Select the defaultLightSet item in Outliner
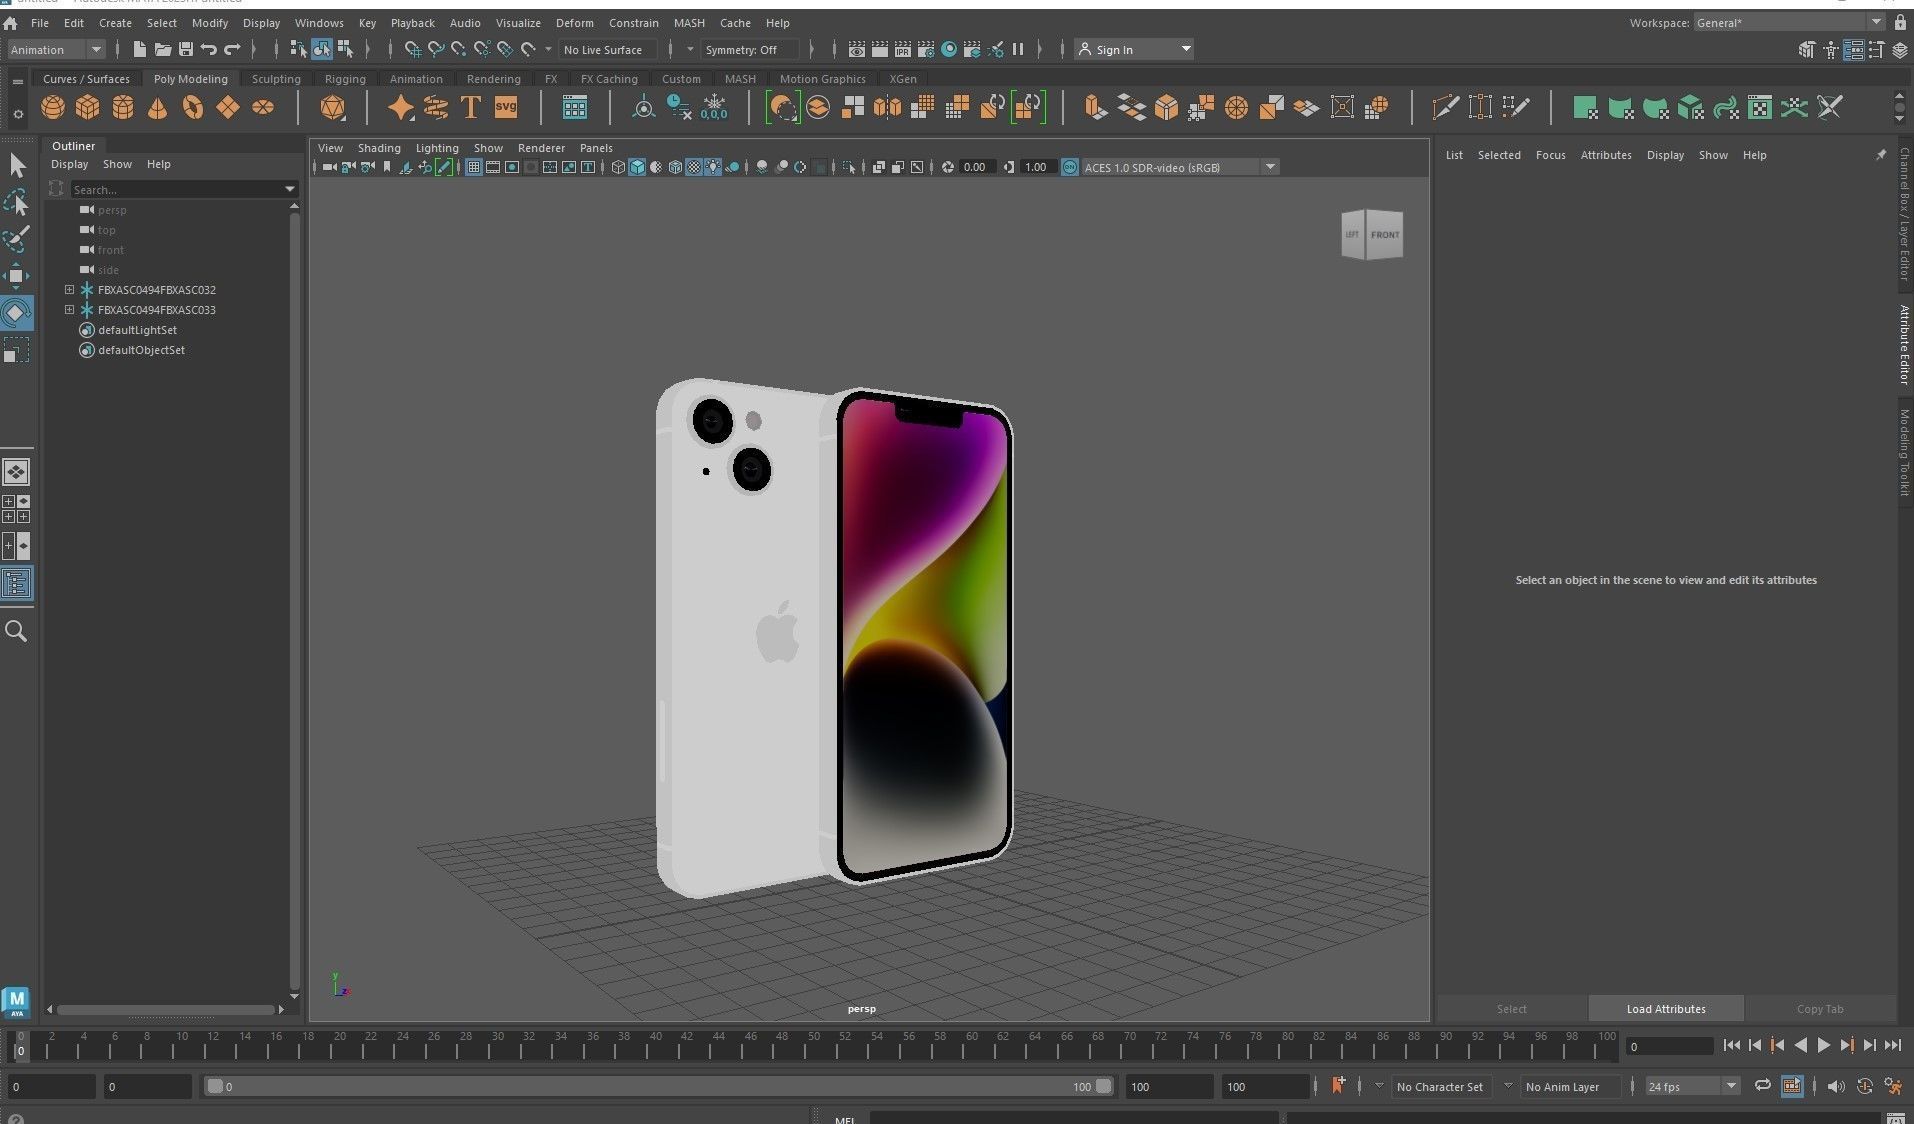1914x1124 pixels. click(137, 330)
